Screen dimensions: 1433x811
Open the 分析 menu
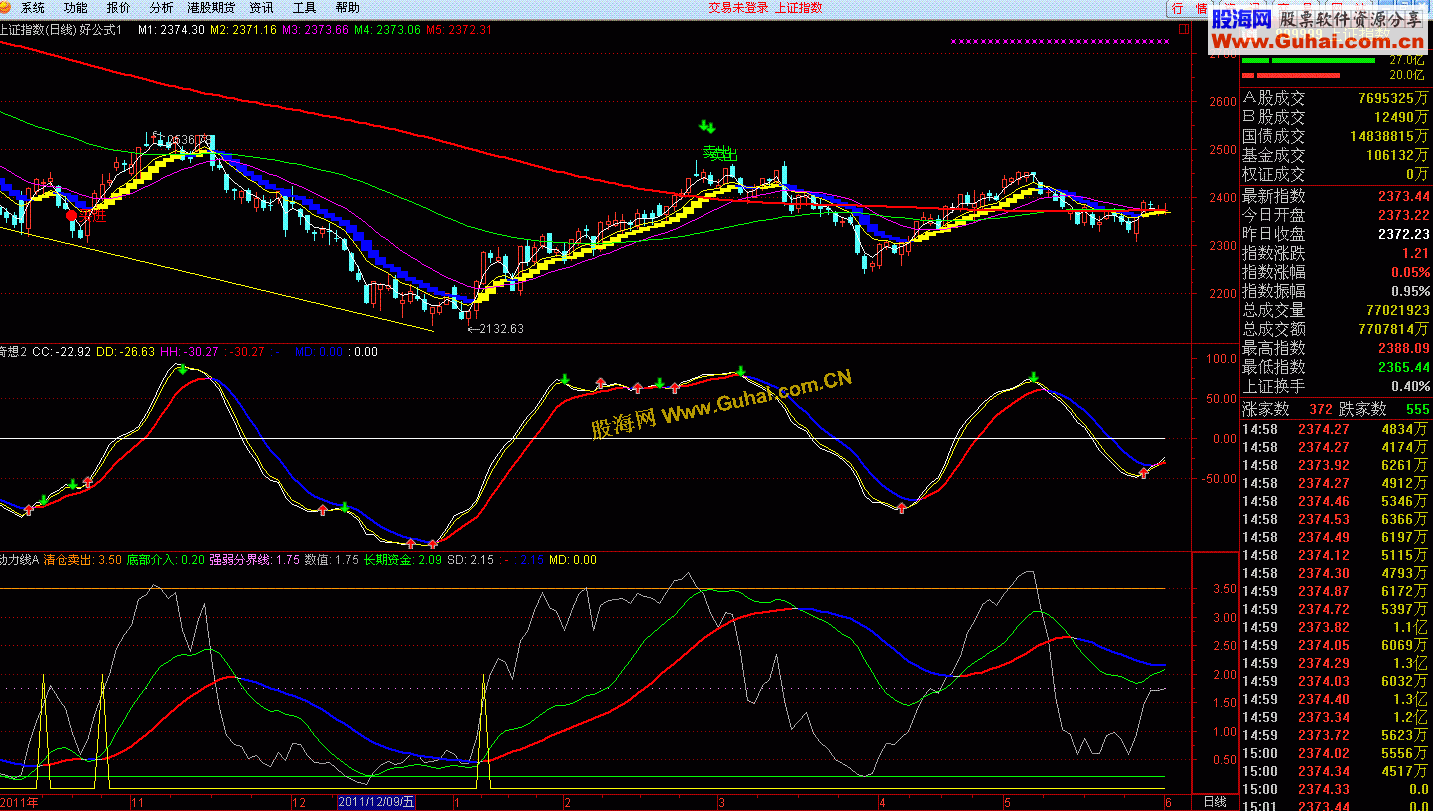pyautogui.click(x=161, y=7)
